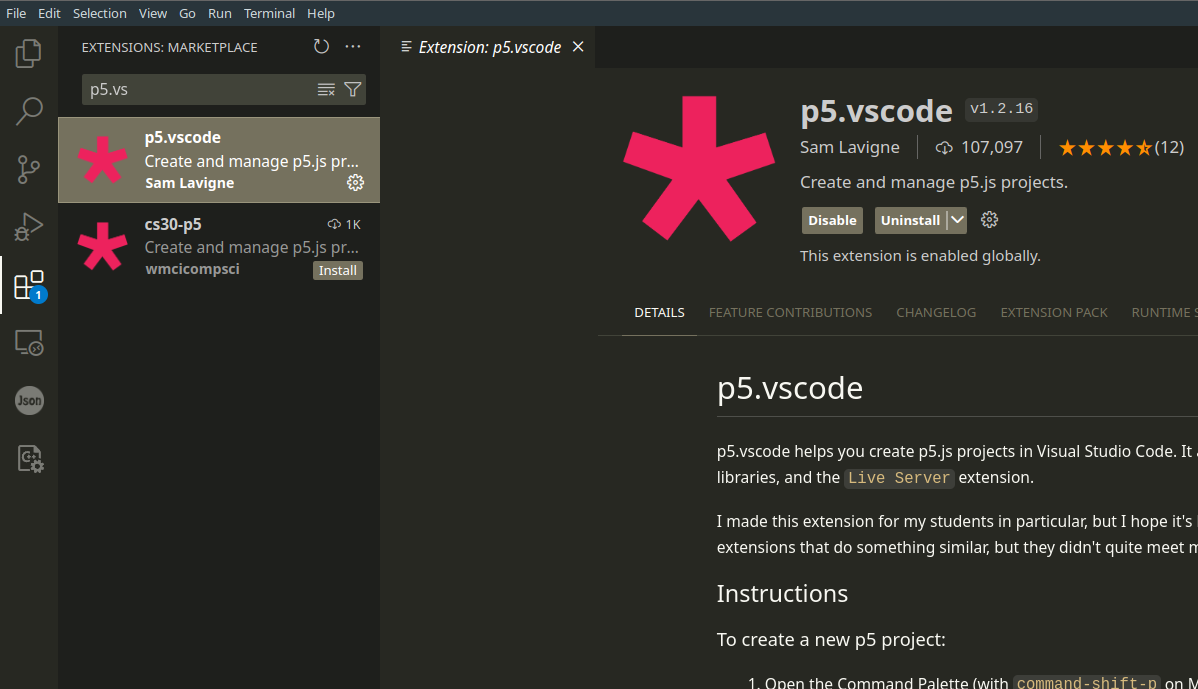Open Views and More Actions ellipsis menu
This screenshot has width=1198, height=689.
tap(353, 47)
